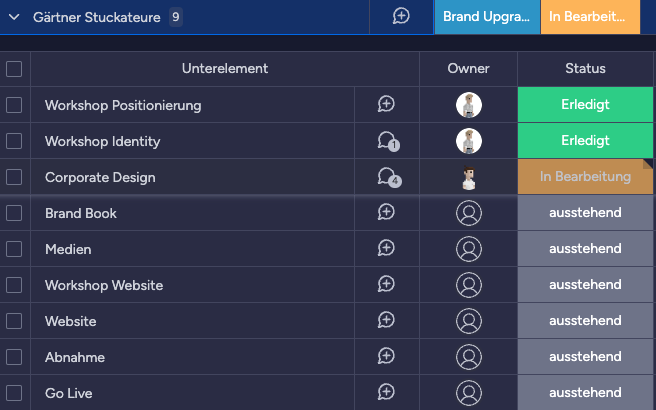Collapse the Gärtner Stuckateure subitems chevron
Screen dimensions: 656x410
click(14, 17)
